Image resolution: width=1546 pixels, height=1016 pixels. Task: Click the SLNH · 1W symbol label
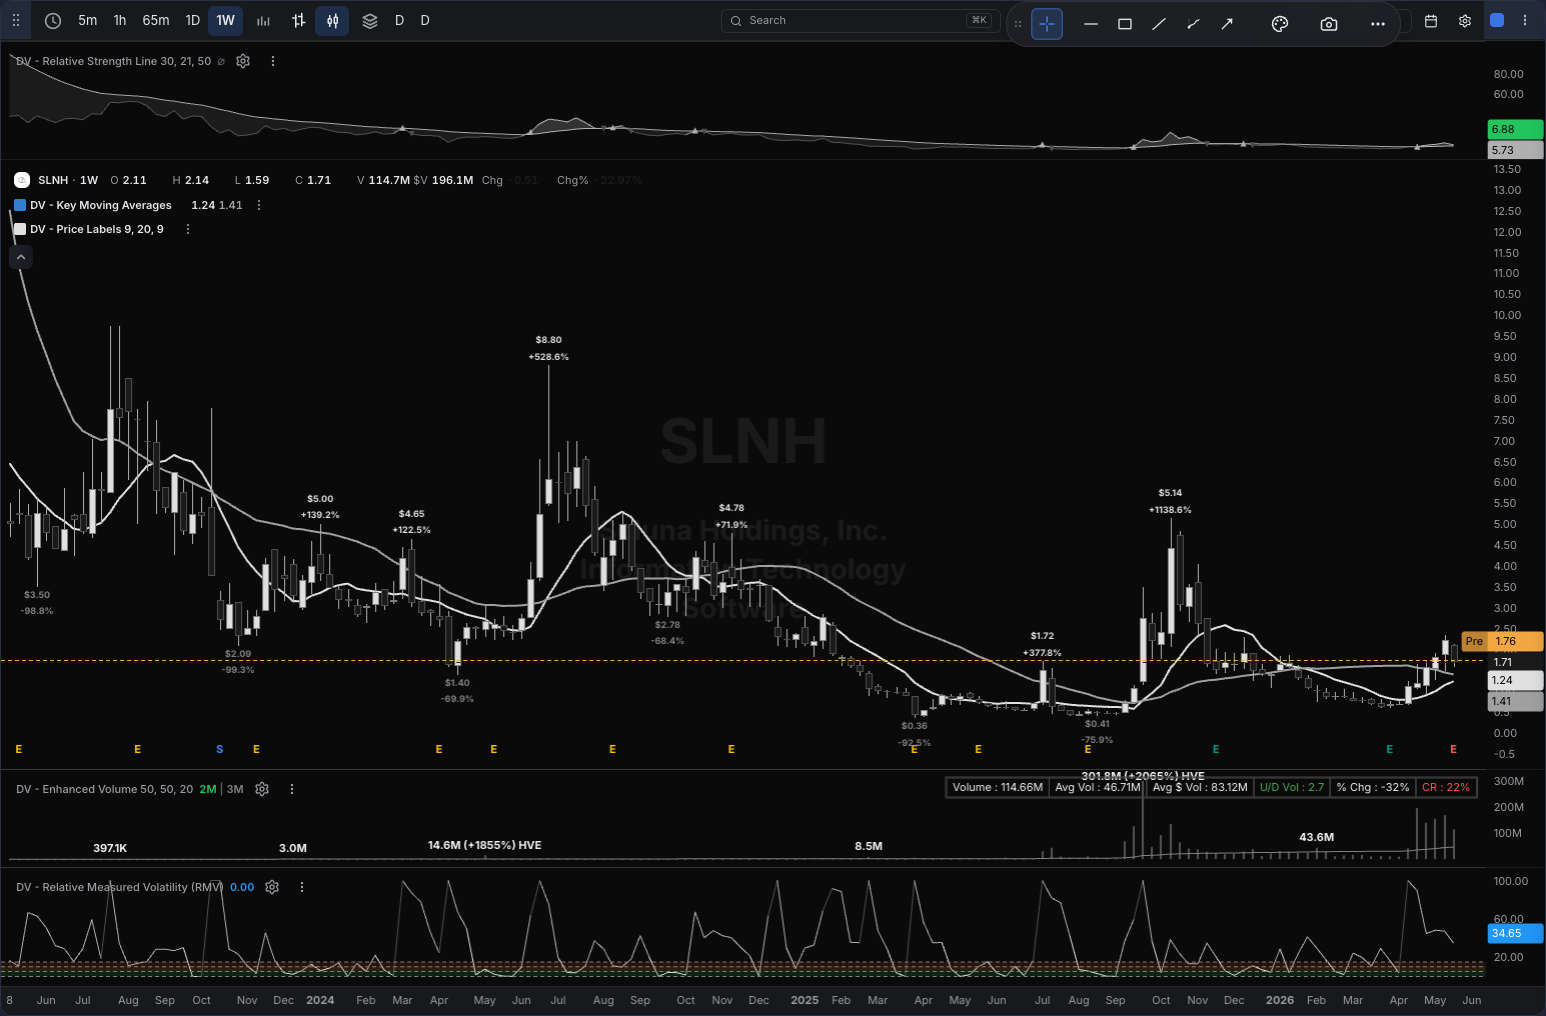68,180
